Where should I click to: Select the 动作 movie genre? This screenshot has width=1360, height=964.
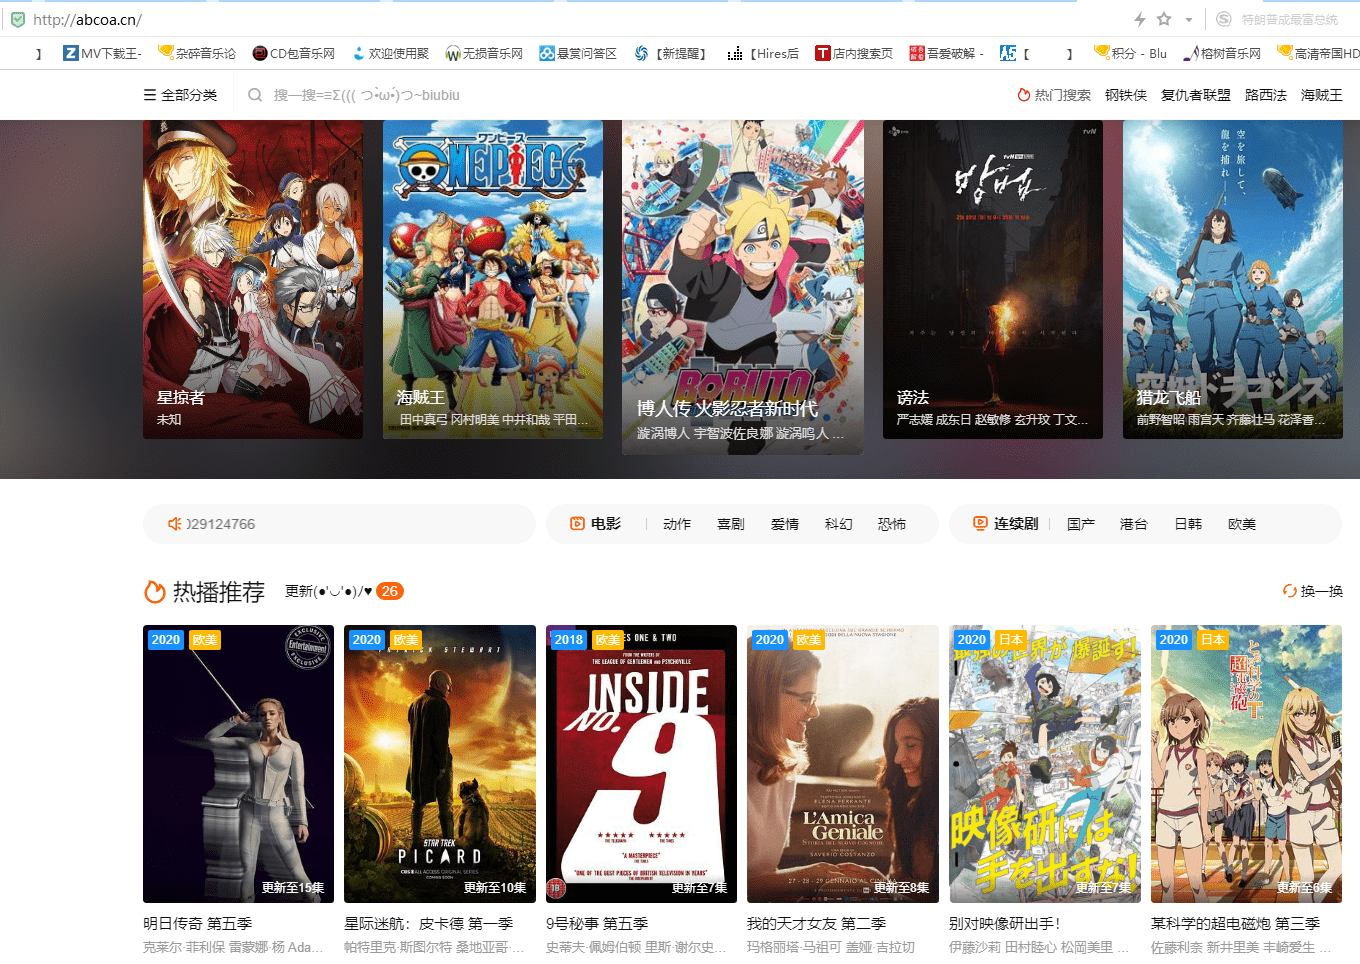(677, 524)
